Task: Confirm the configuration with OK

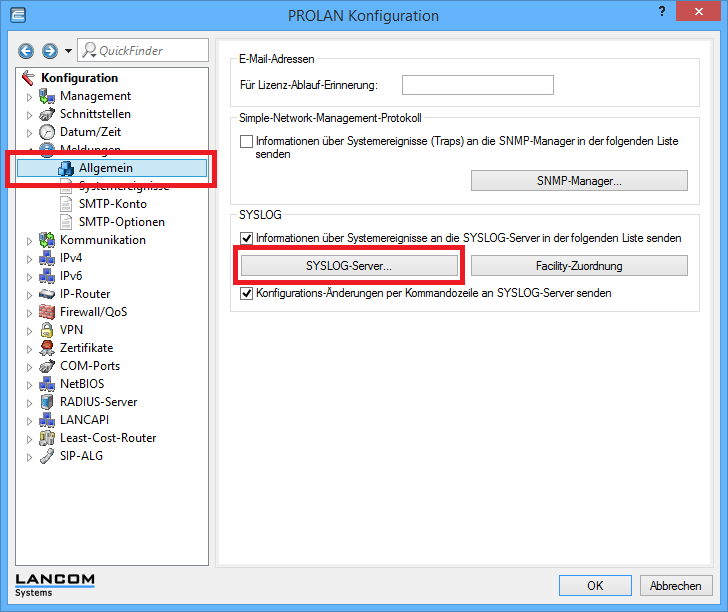Action: pos(595,586)
